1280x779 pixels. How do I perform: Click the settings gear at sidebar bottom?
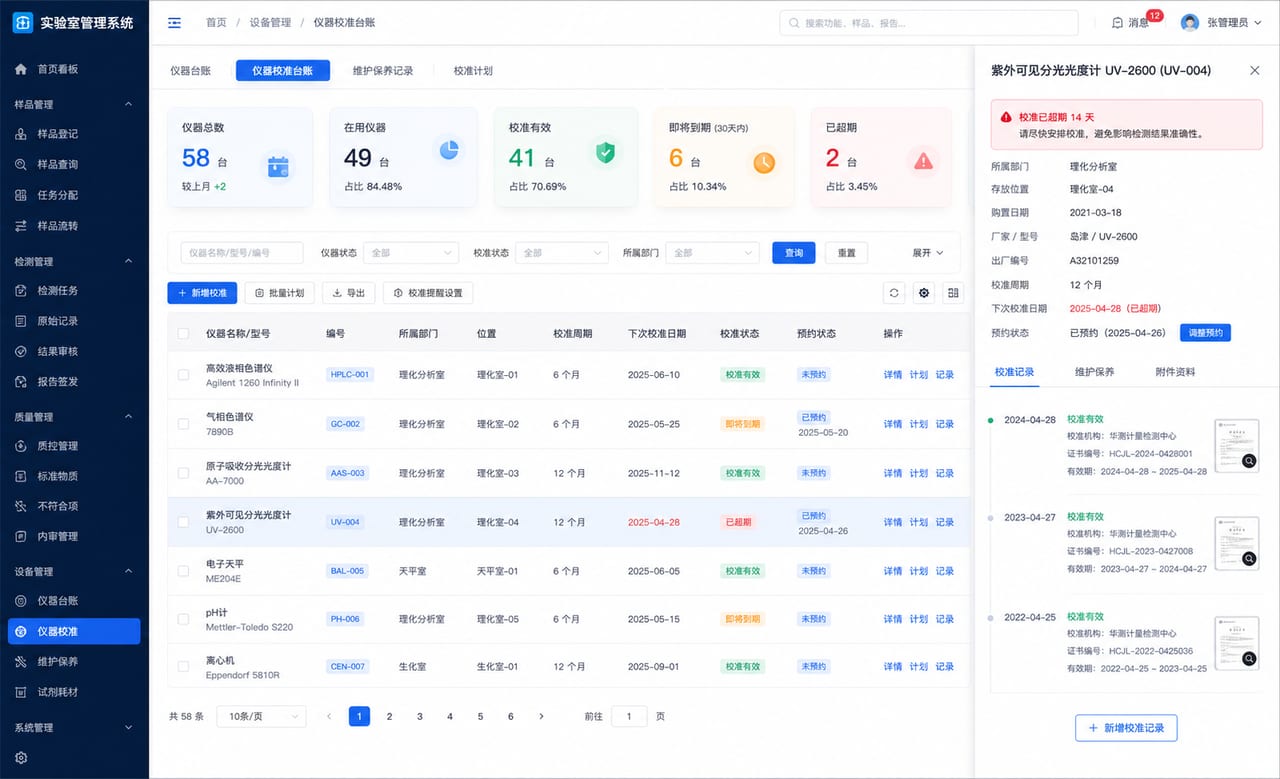pos(21,758)
